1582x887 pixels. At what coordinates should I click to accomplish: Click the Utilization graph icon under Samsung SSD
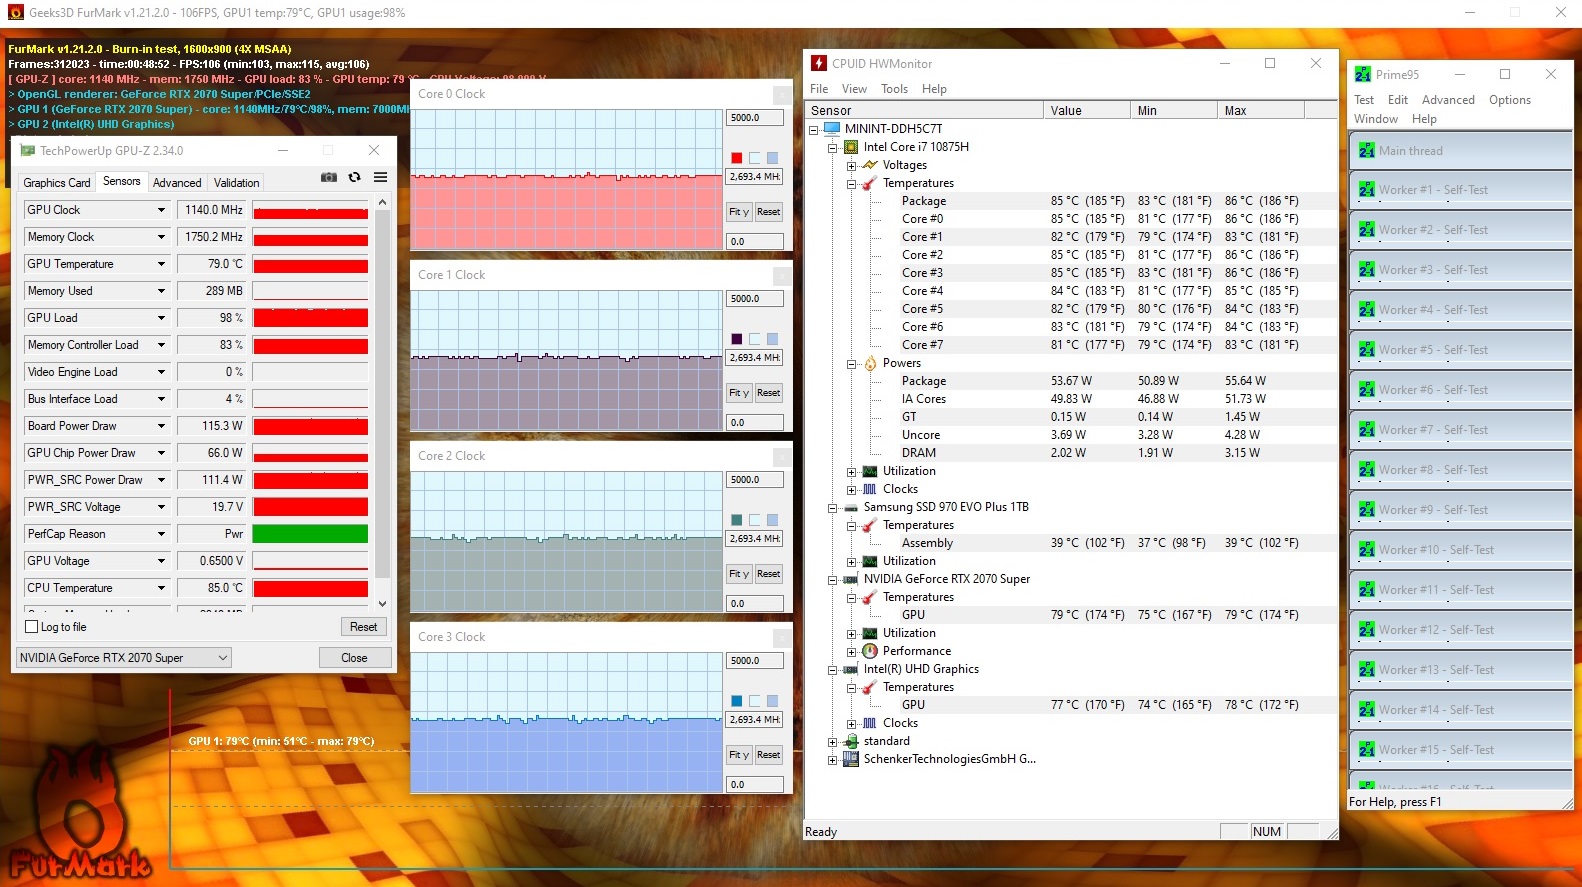pyautogui.click(x=870, y=561)
